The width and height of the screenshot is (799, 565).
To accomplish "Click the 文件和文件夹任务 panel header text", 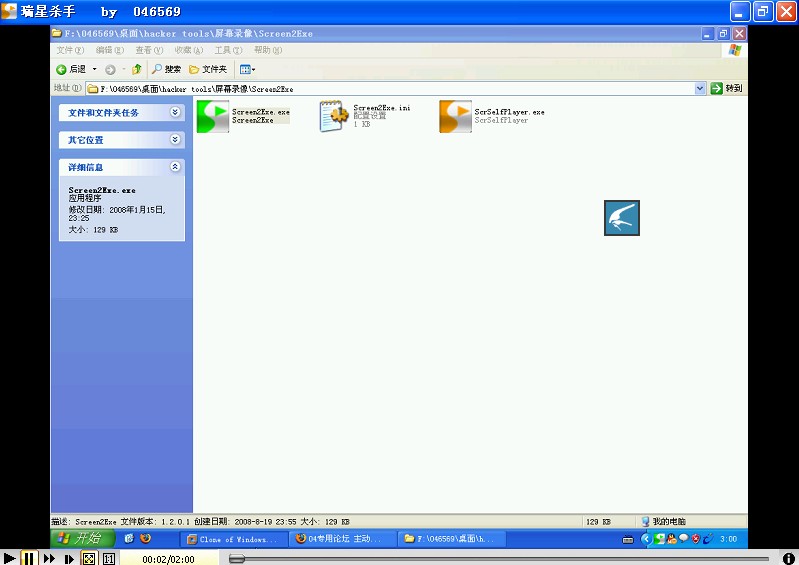I will [x=103, y=113].
